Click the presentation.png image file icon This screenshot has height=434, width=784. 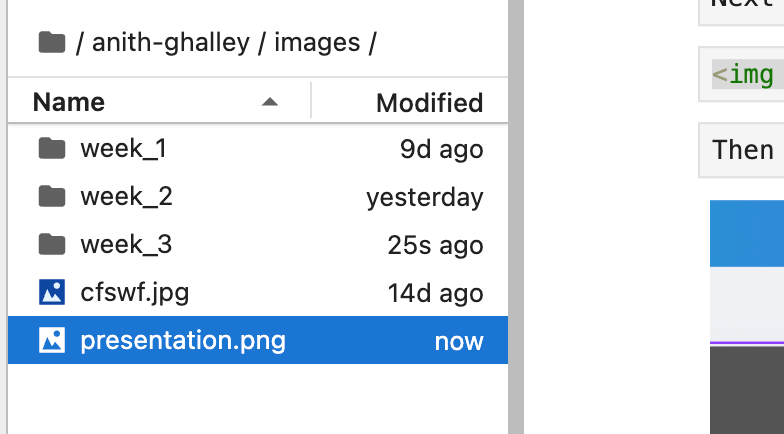(51, 341)
